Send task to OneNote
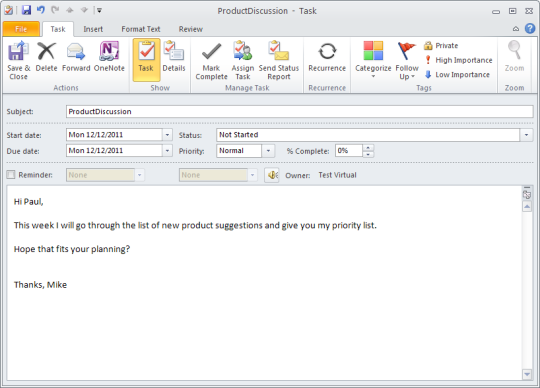 pos(109,57)
